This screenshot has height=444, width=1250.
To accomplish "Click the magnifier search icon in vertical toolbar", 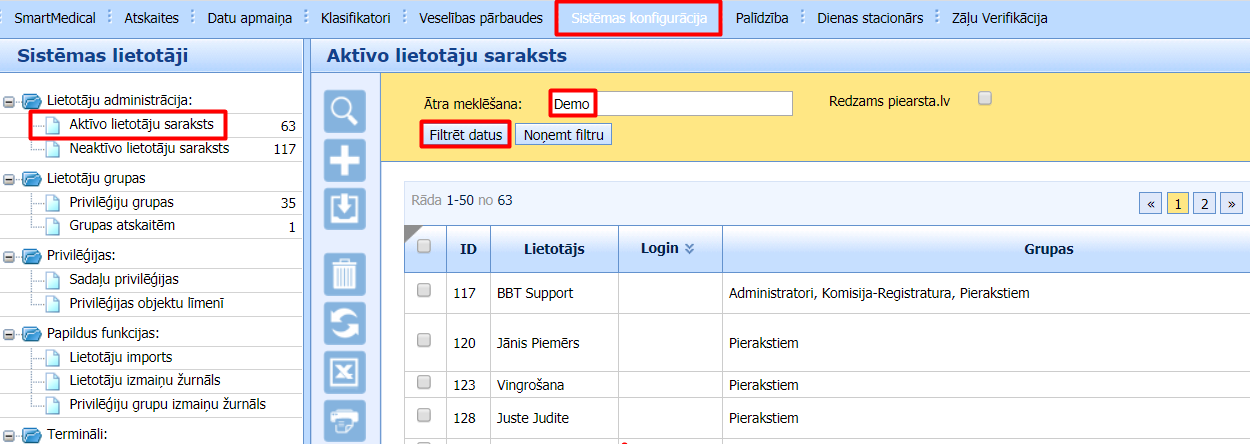I will 345,112.
